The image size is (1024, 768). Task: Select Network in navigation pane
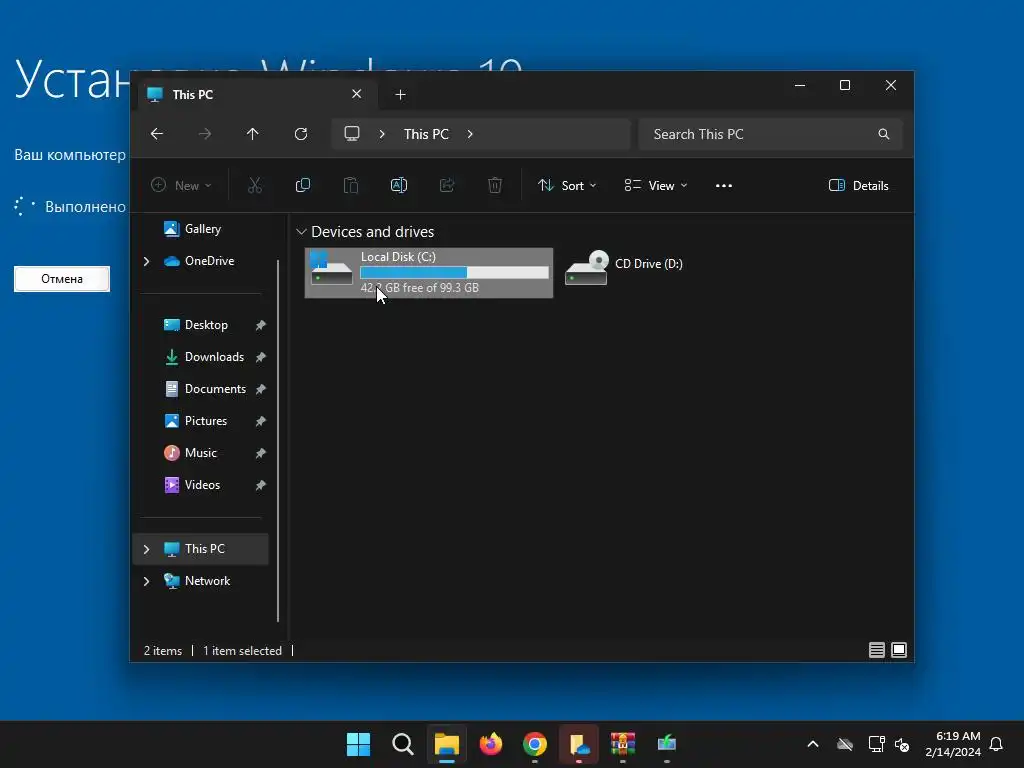[x=197, y=581]
